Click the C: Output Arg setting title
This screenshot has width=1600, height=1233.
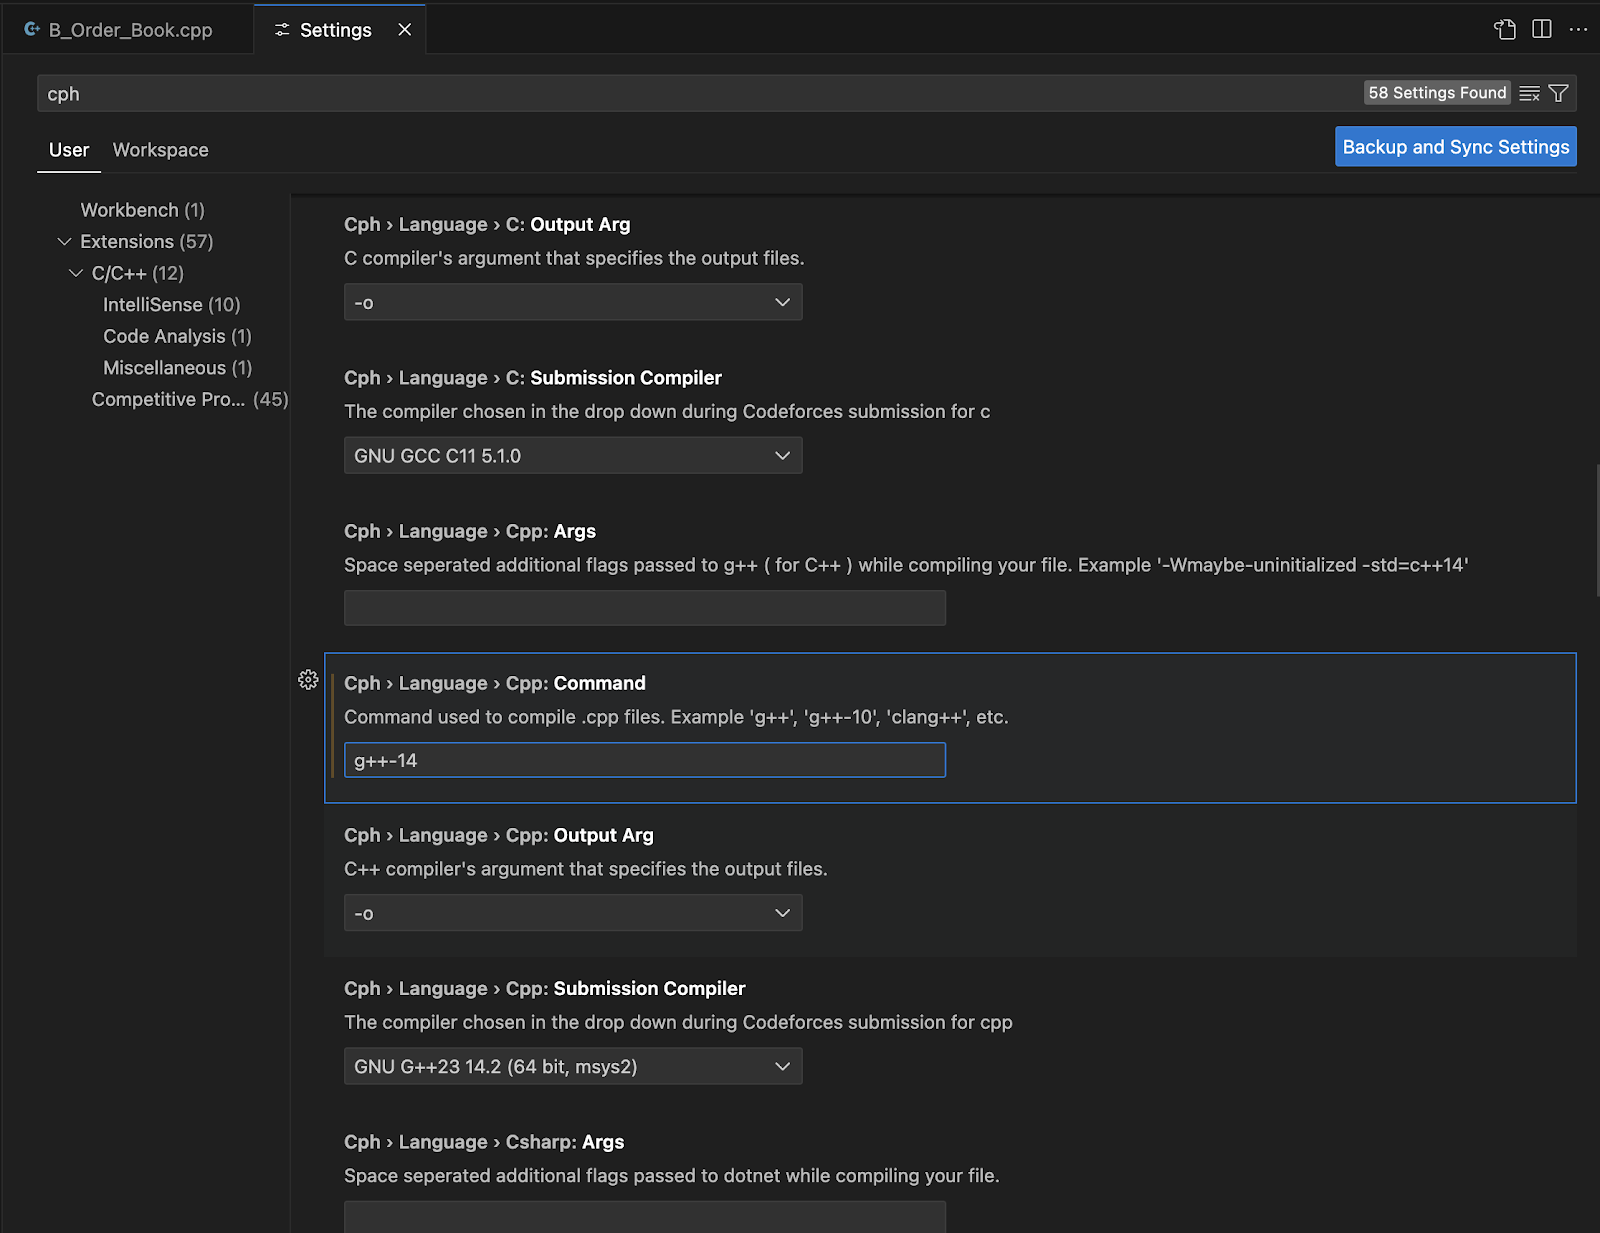487,224
